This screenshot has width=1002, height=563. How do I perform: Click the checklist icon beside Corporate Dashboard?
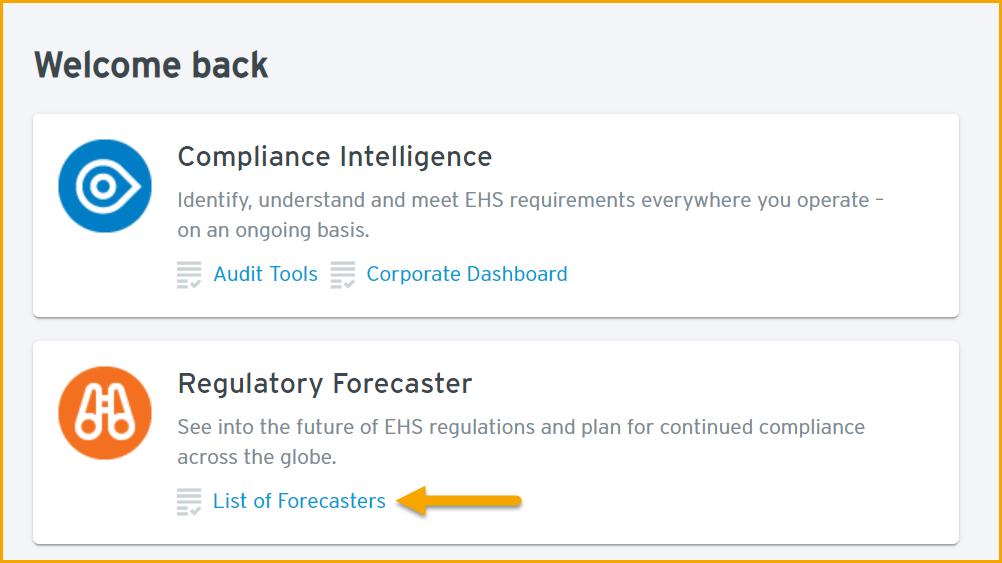pos(343,275)
